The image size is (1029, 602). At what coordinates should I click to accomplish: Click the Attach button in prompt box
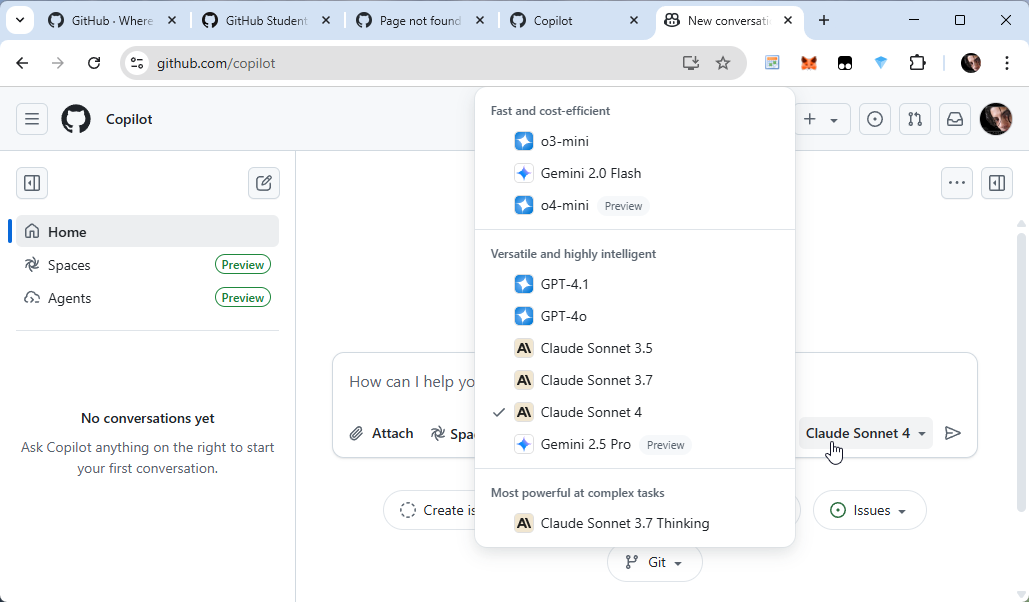[381, 433]
